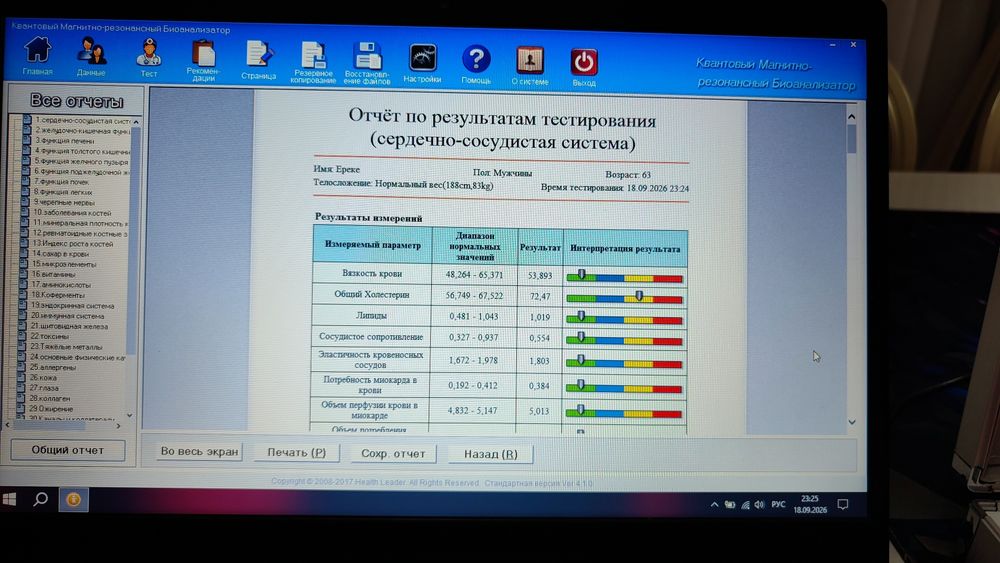Select report 25.аллергены
This screenshot has height=563, width=1000.
[53, 367]
